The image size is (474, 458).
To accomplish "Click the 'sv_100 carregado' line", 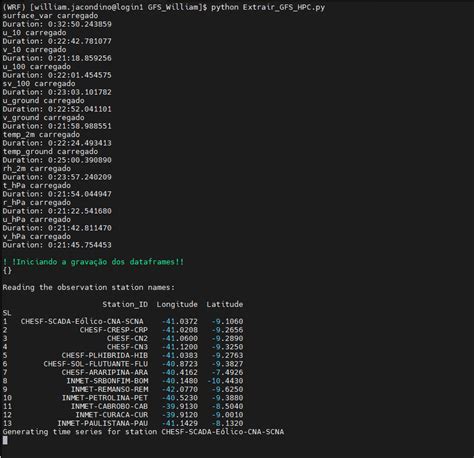I will coord(39,84).
